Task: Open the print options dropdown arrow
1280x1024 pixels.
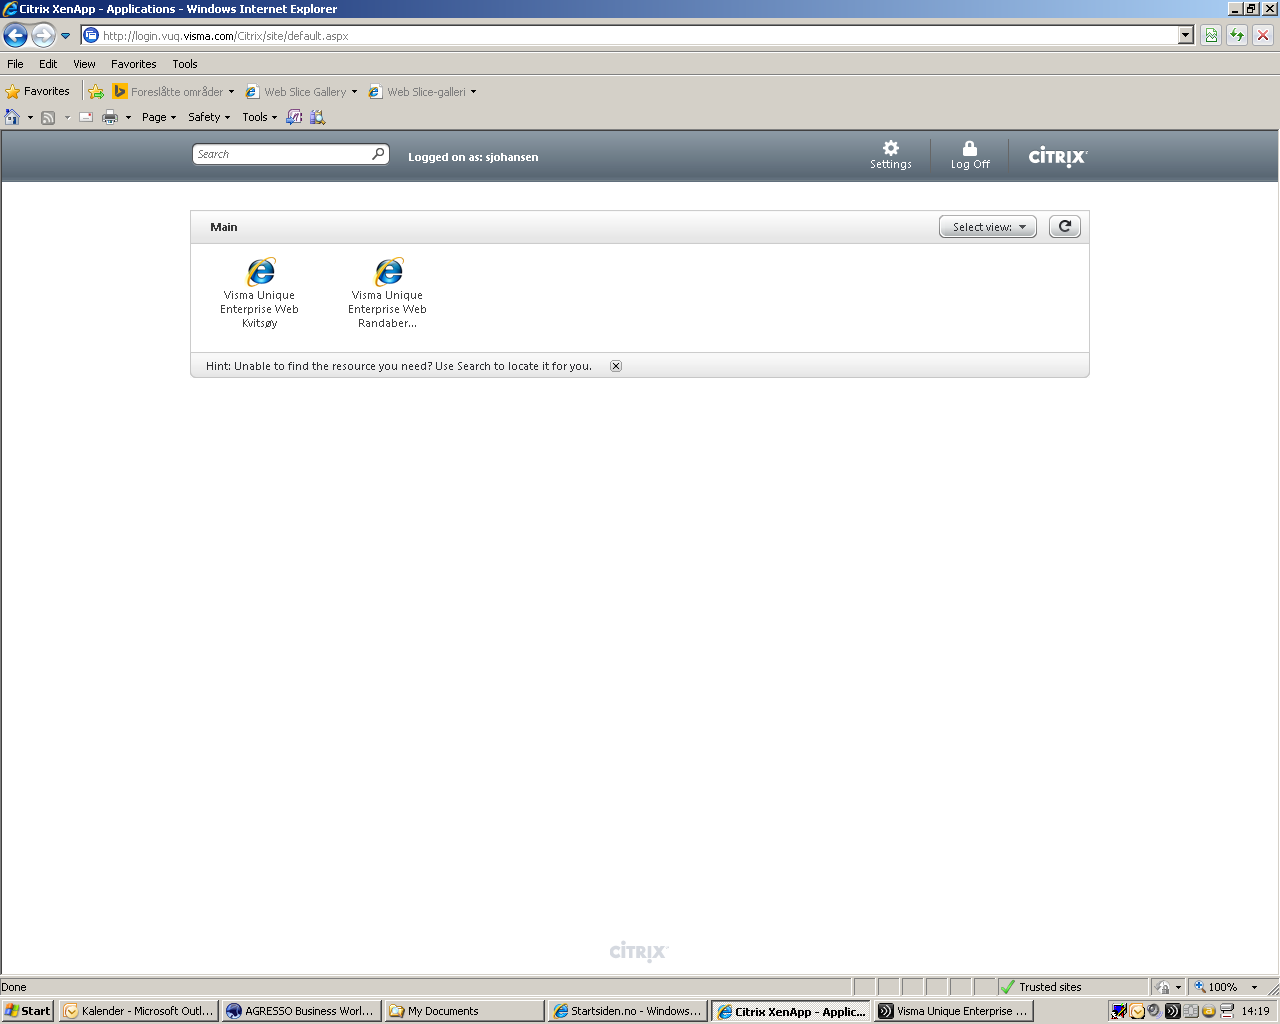Action: [128, 117]
